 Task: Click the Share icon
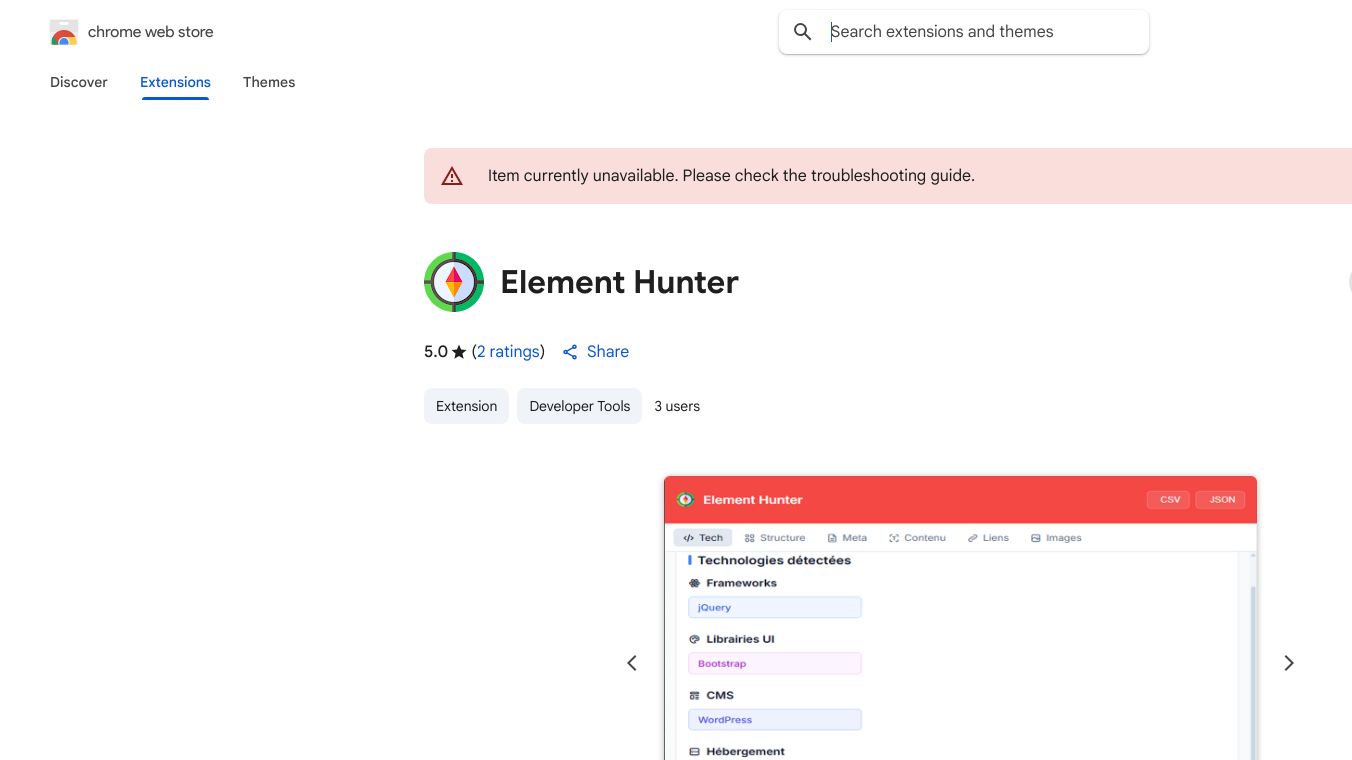[570, 352]
